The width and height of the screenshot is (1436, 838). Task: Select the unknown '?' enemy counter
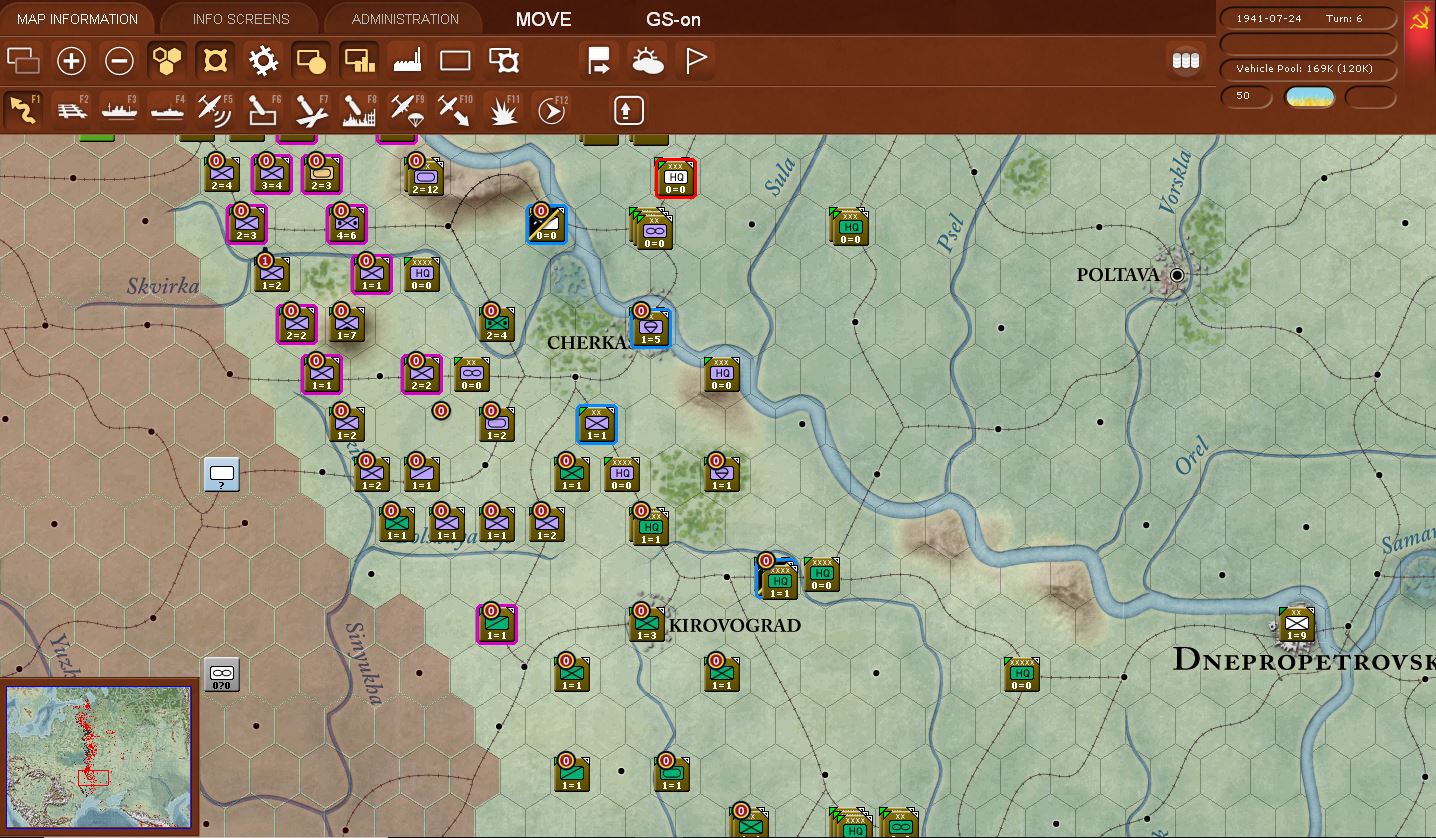click(x=222, y=474)
